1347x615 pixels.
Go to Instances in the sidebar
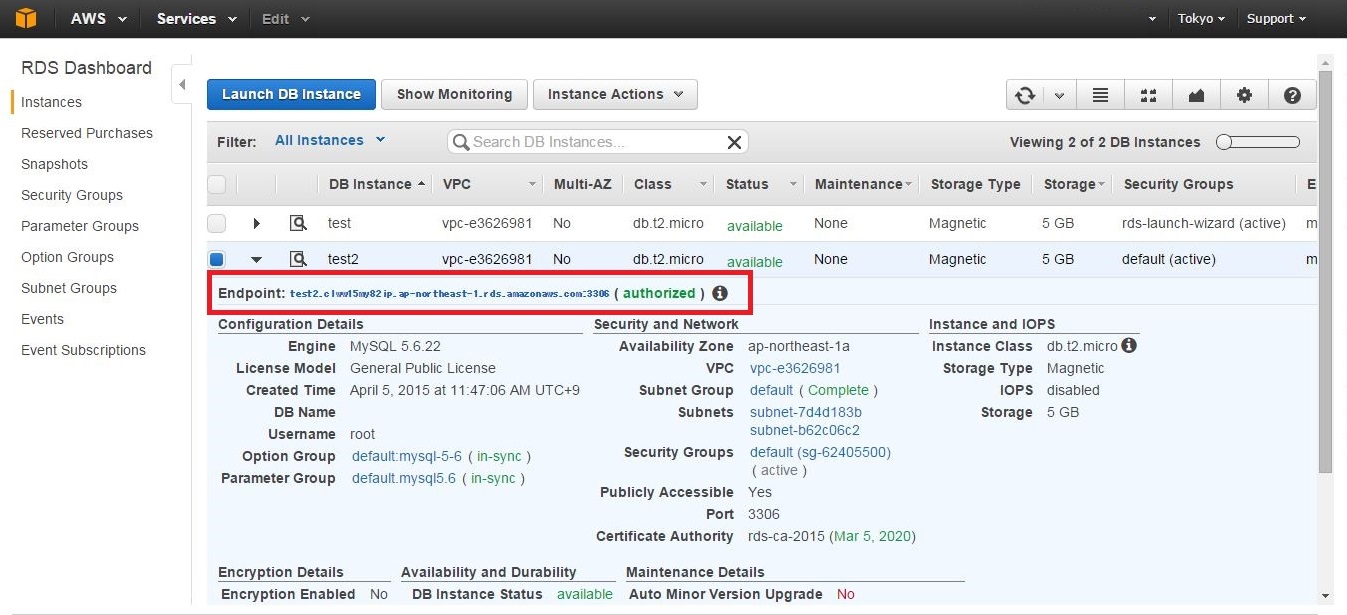[52, 102]
